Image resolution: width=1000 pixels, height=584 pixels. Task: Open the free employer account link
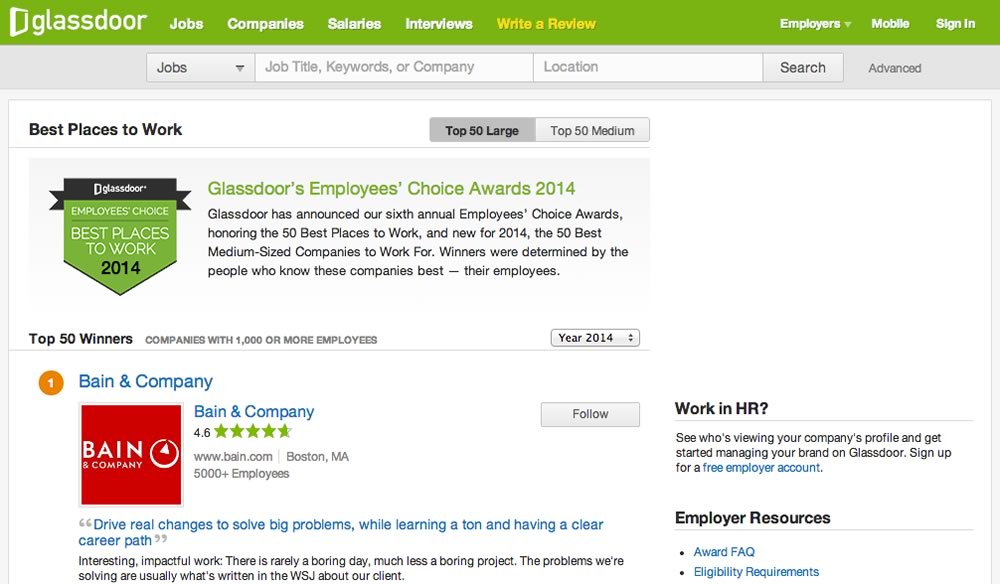(x=761, y=468)
